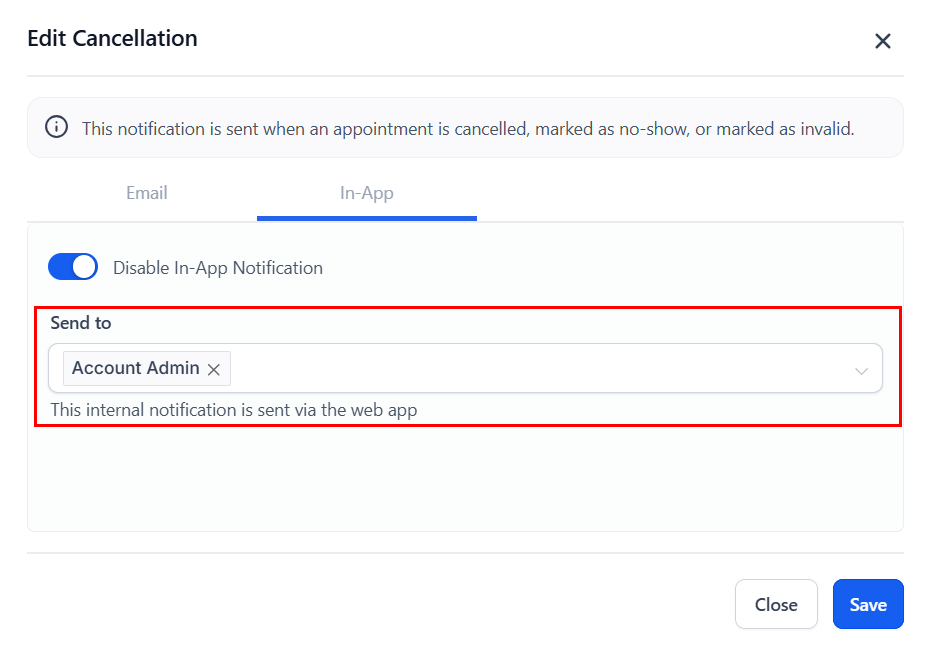
Task: Select the In-App tab
Action: pyautogui.click(x=366, y=193)
